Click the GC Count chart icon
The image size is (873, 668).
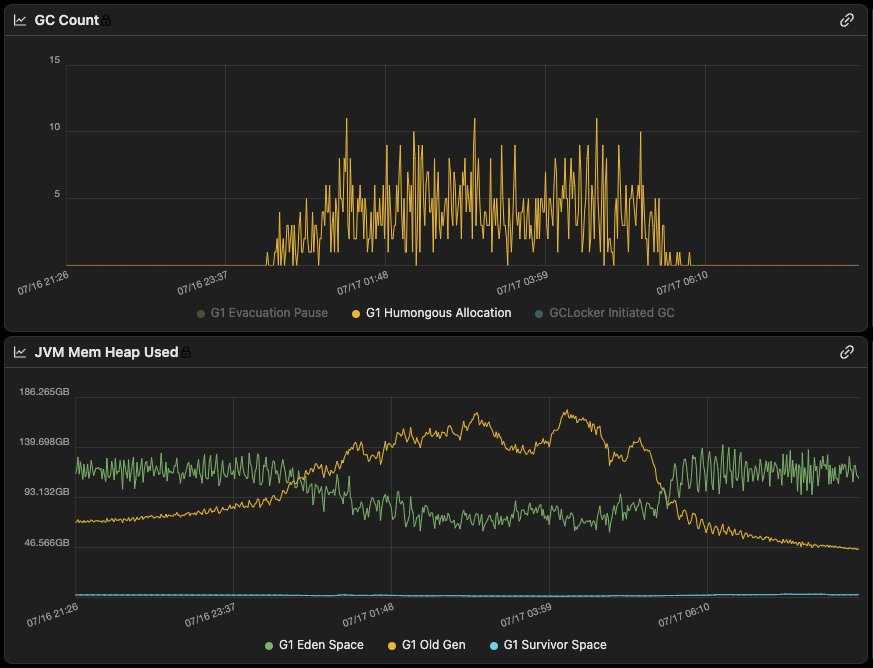pos(20,21)
